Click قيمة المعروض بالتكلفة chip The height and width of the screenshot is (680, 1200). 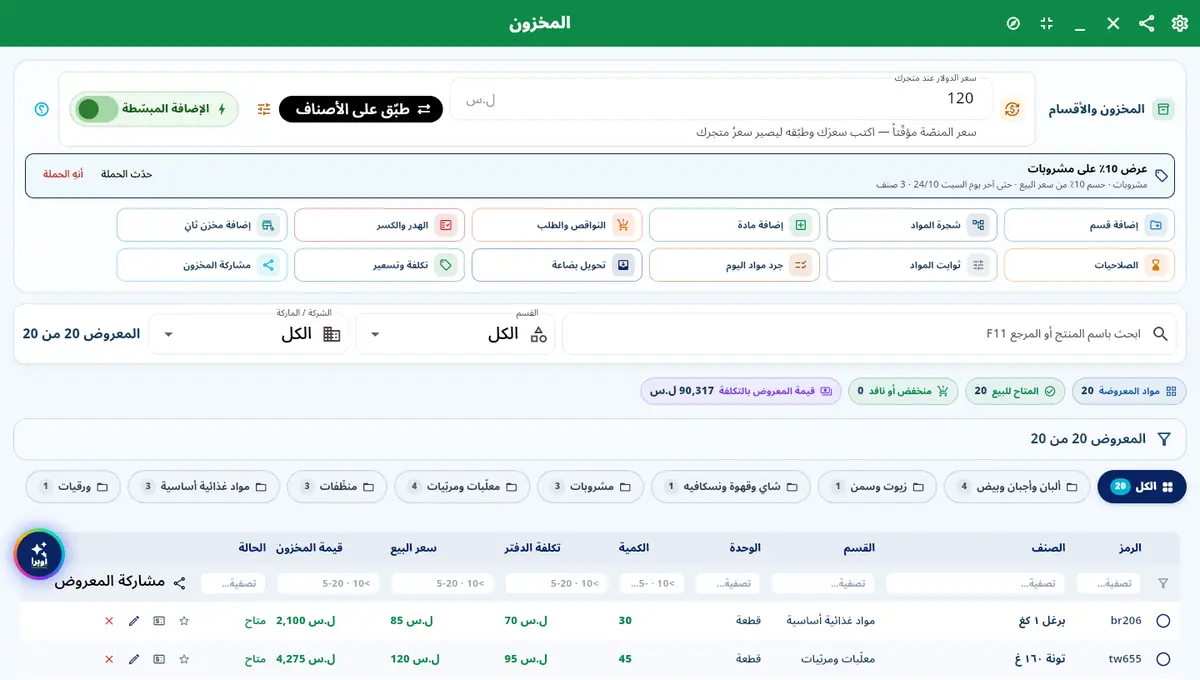click(x=741, y=391)
